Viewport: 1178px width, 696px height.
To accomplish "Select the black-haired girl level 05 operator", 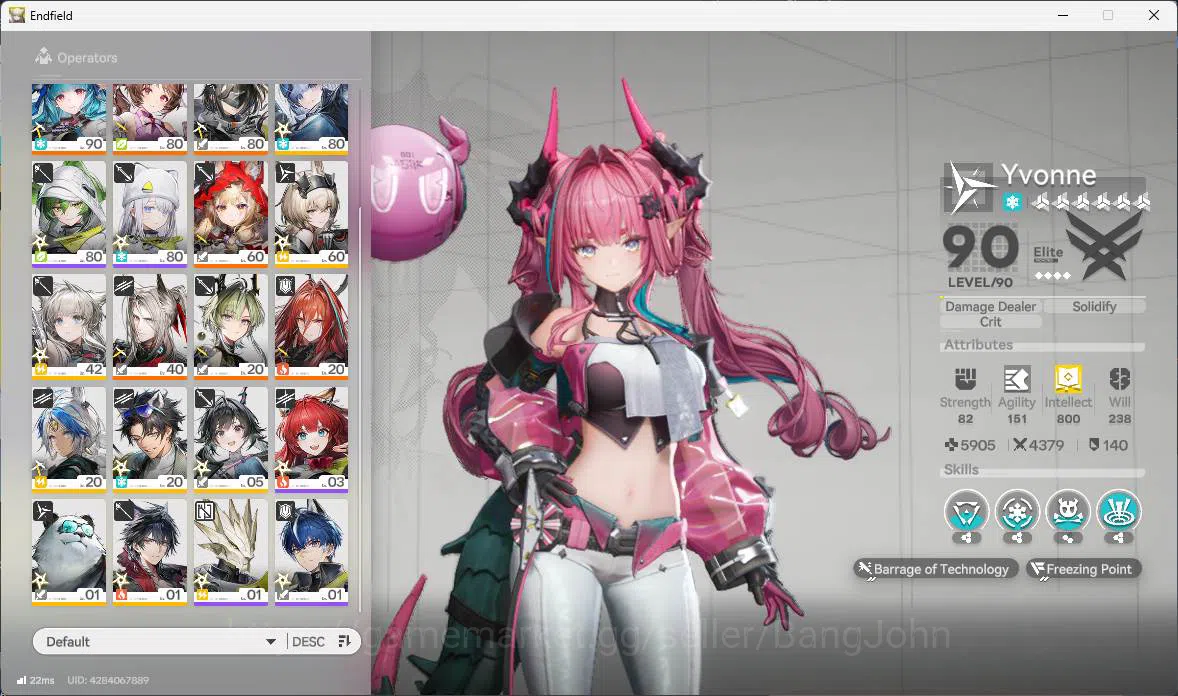I will (x=231, y=439).
